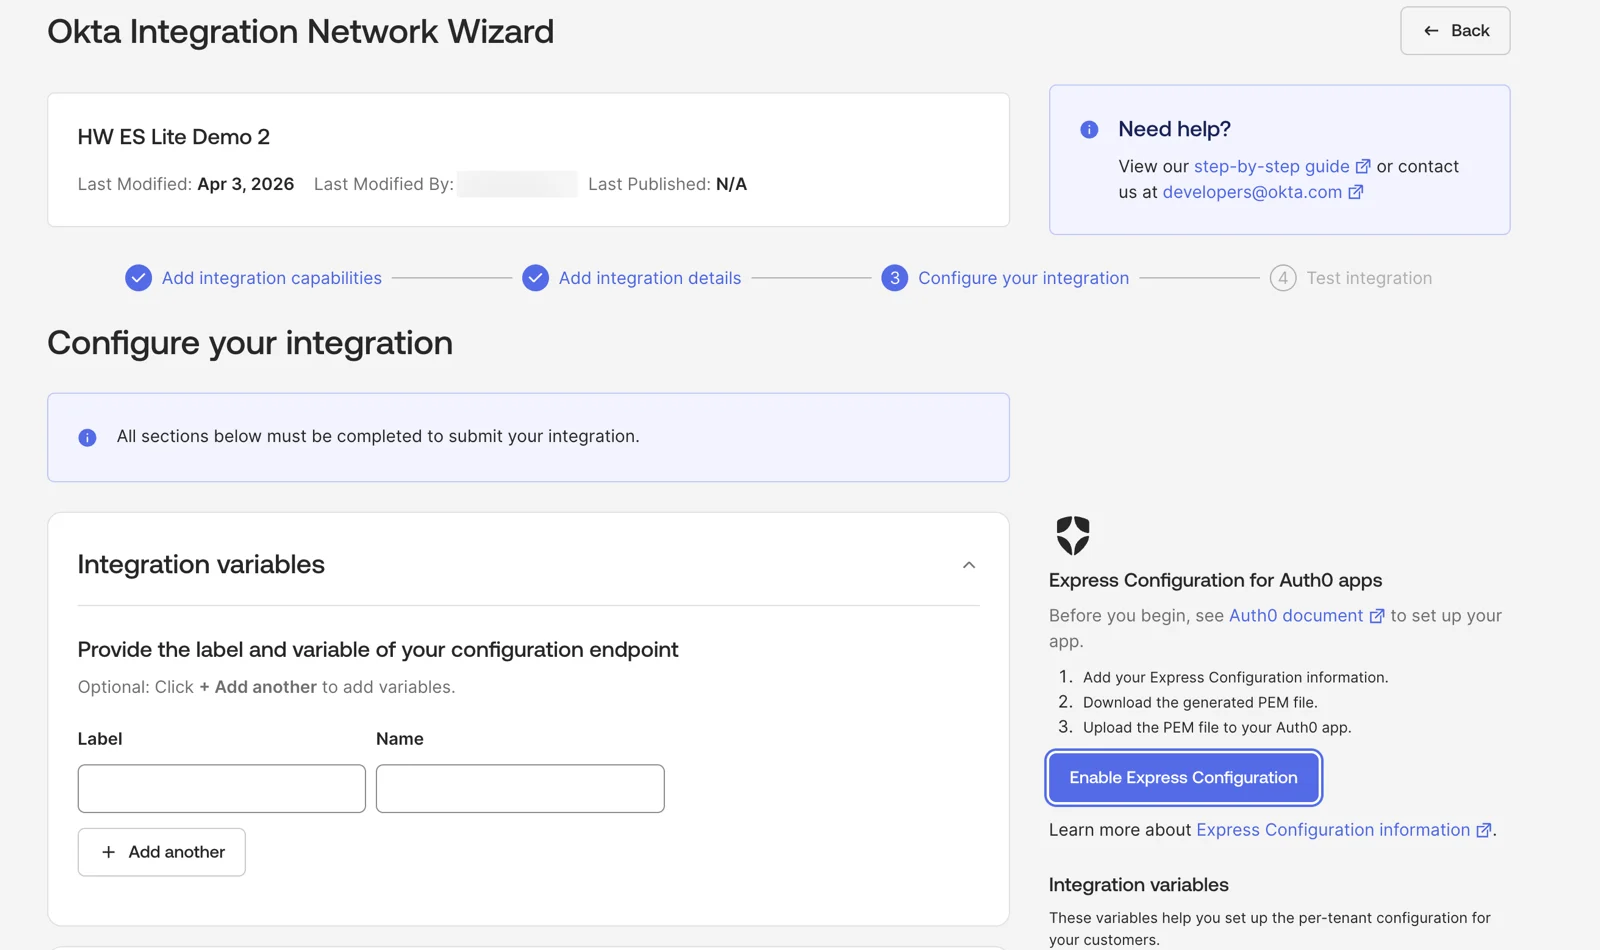Click Express Configuration for Auth0 apps heading
The height and width of the screenshot is (950, 1600).
1215,580
